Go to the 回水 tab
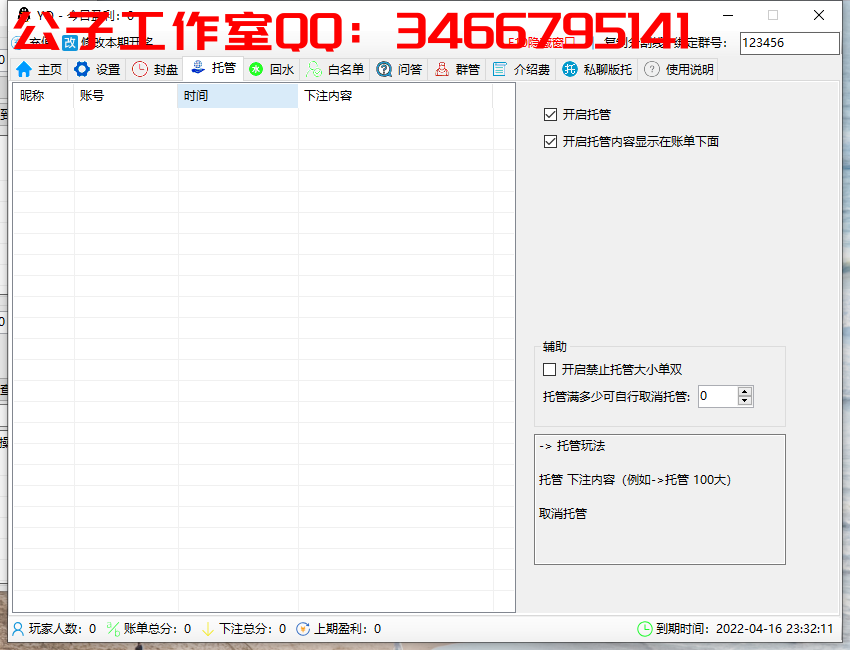 pos(272,69)
